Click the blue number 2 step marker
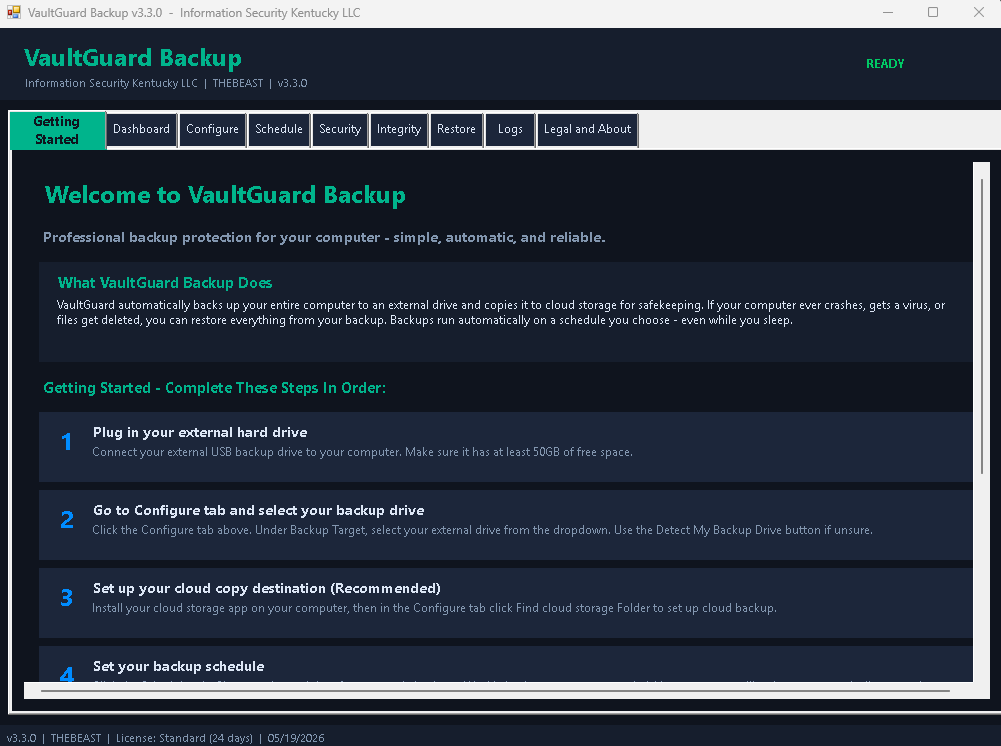1001x746 pixels. [67, 519]
